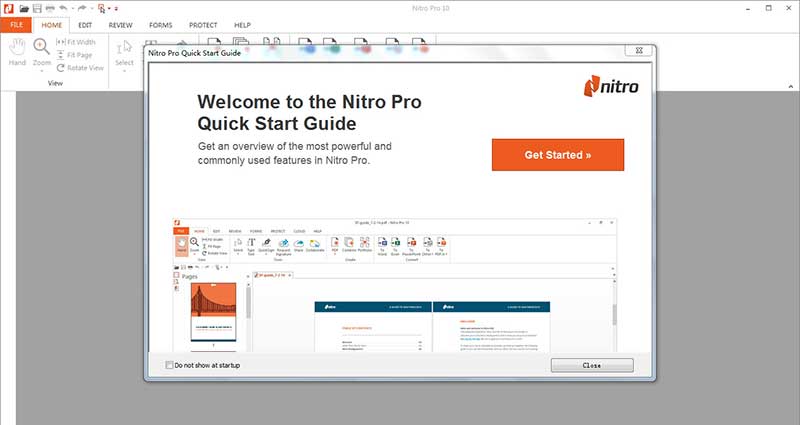Image resolution: width=800 pixels, height=425 pixels.
Task: Click the Nitro Pro application logo icon
Action: pyautogui.click(x=8, y=8)
